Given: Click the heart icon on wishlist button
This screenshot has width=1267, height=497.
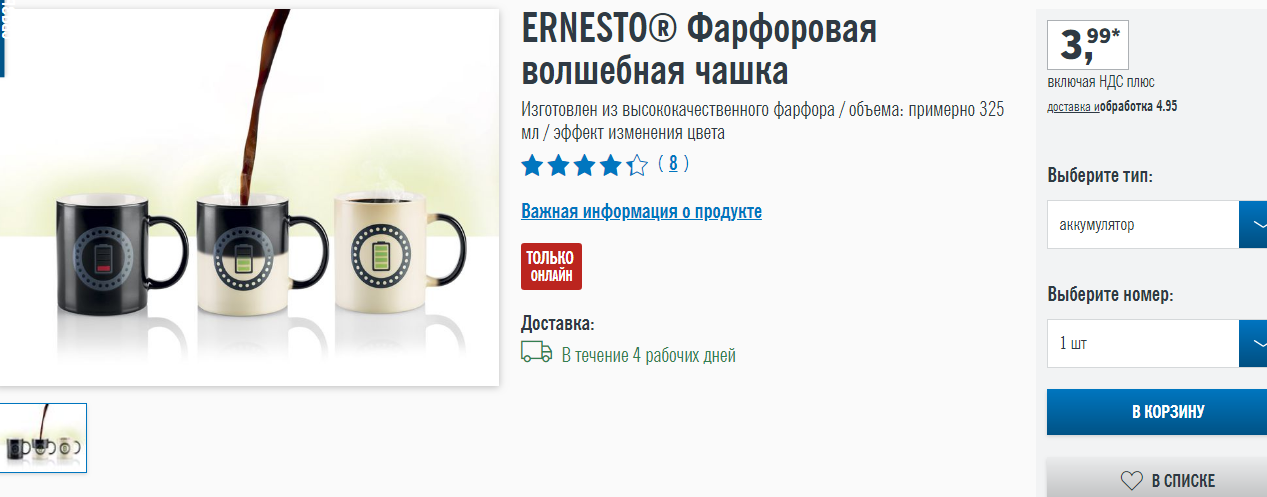Looking at the screenshot, I should [x=1131, y=481].
